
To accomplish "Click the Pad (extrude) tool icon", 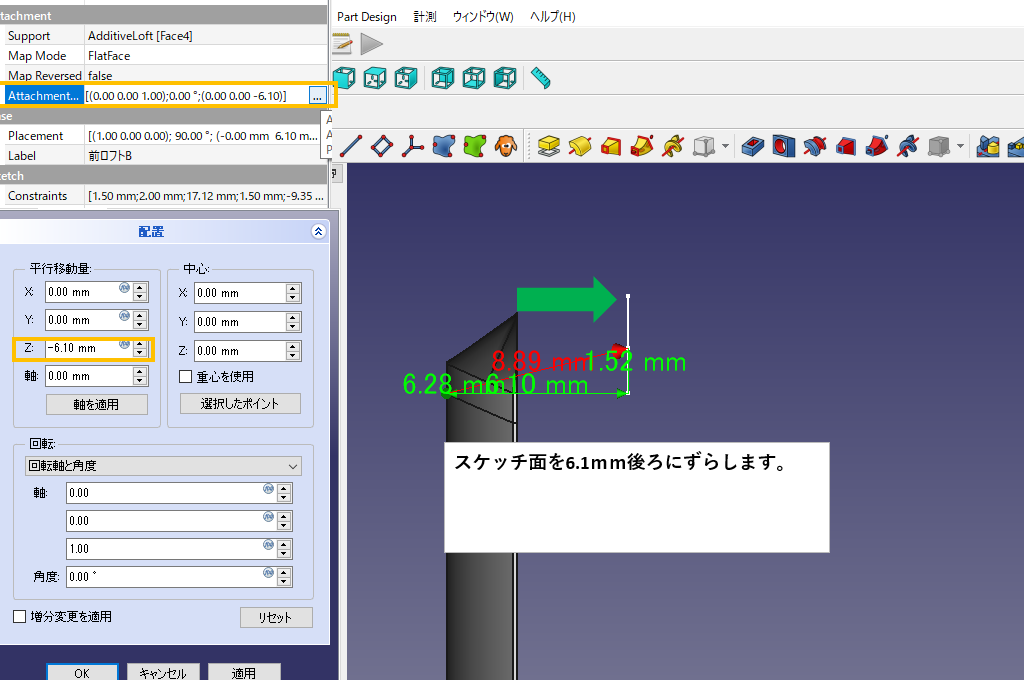I will (548, 147).
